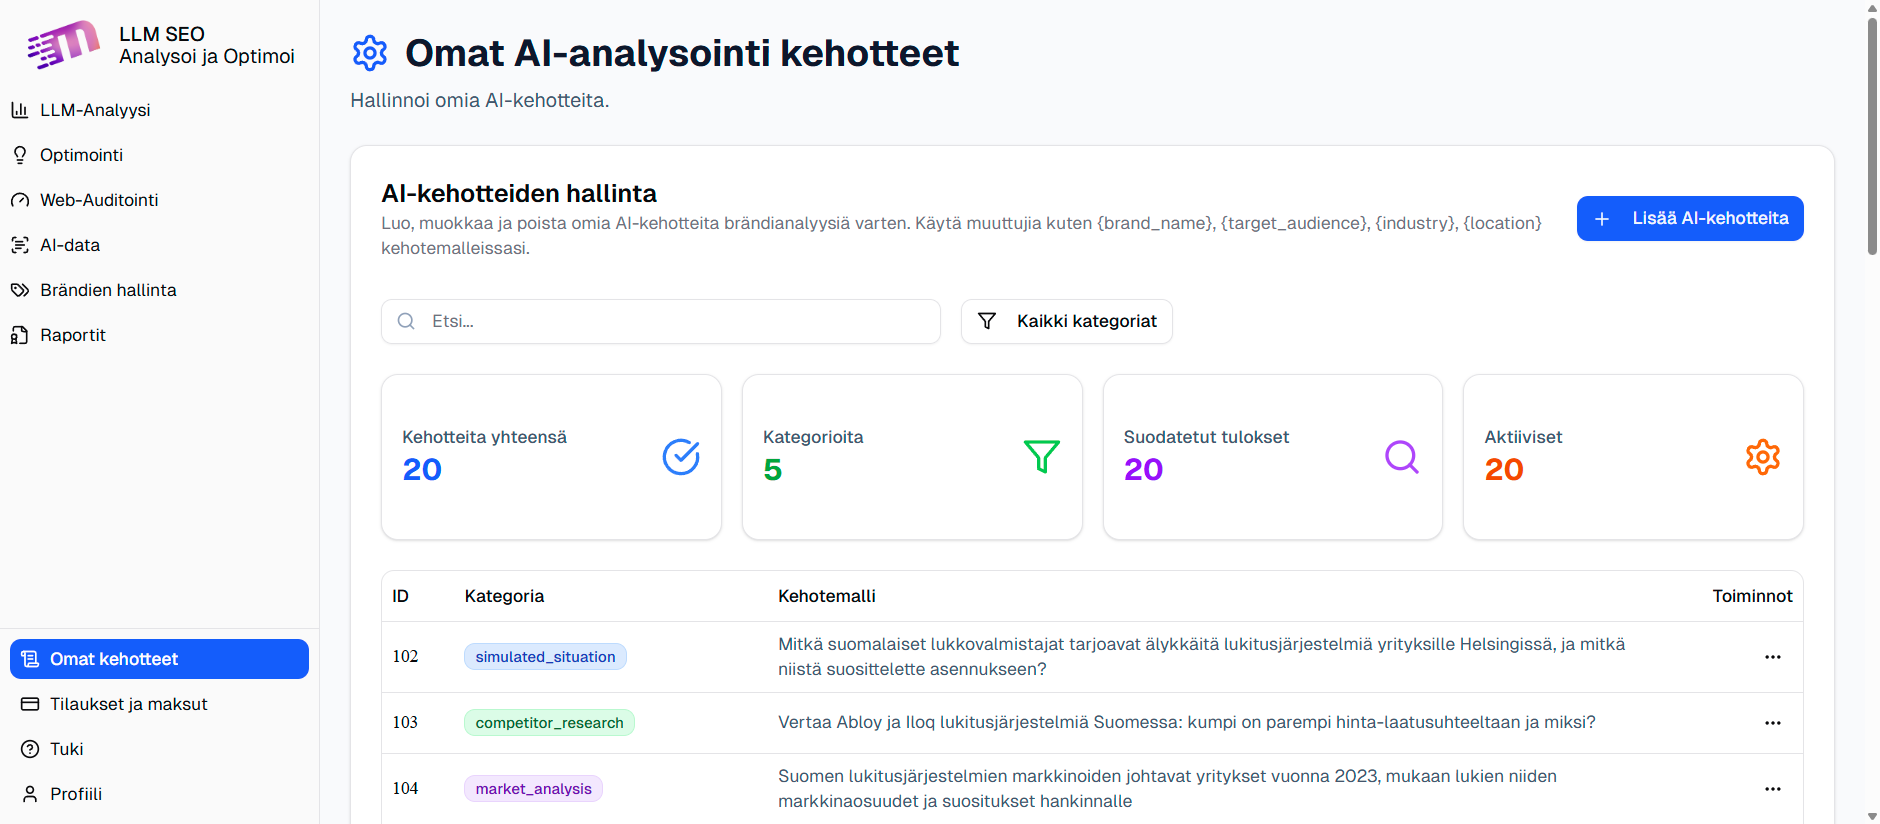Go to Optimointi in the sidebar
Screen dimensions: 1880x824
point(81,155)
